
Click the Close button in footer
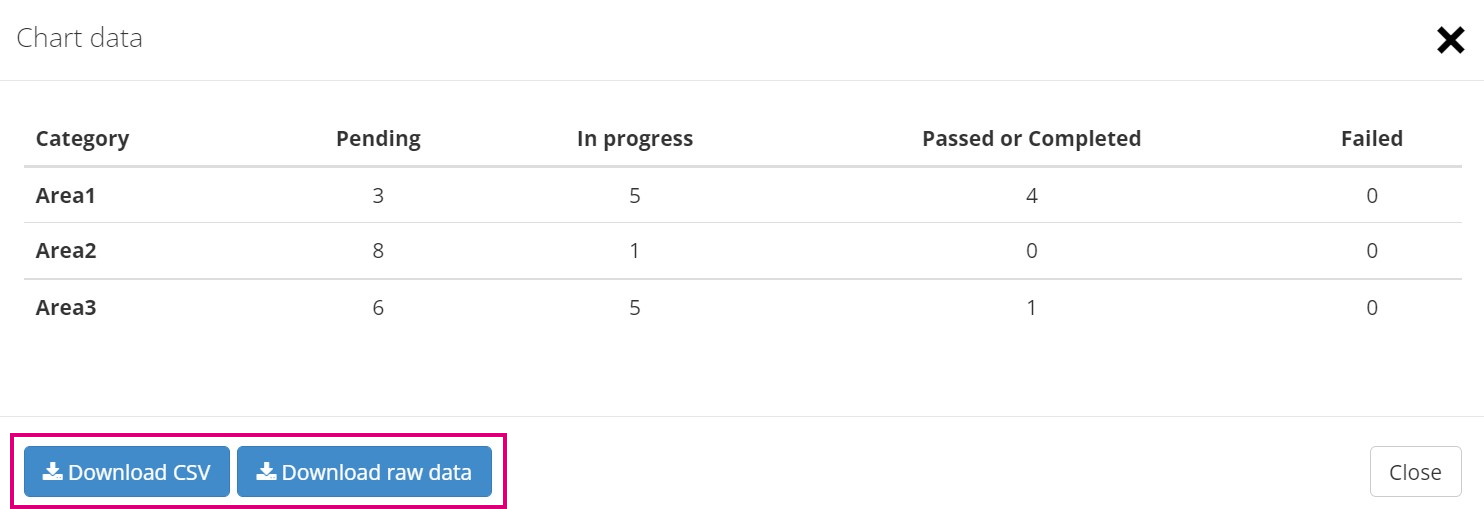(x=1415, y=472)
